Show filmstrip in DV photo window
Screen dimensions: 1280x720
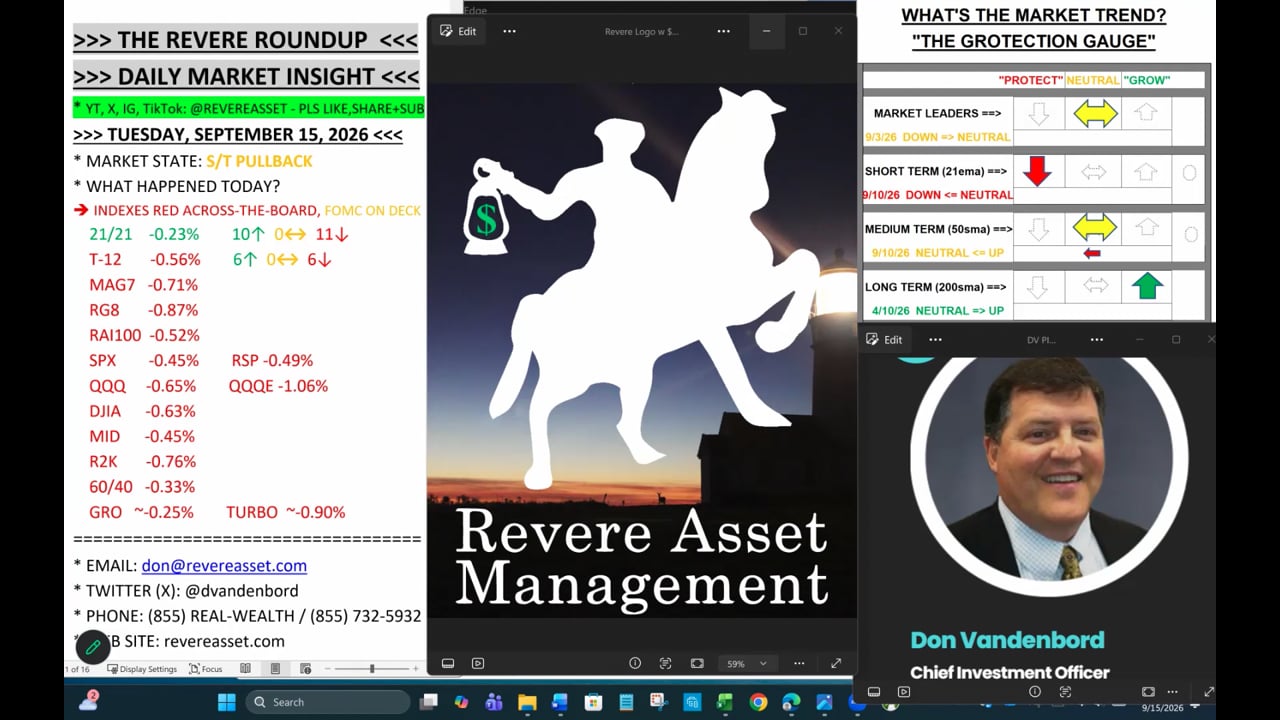point(873,691)
